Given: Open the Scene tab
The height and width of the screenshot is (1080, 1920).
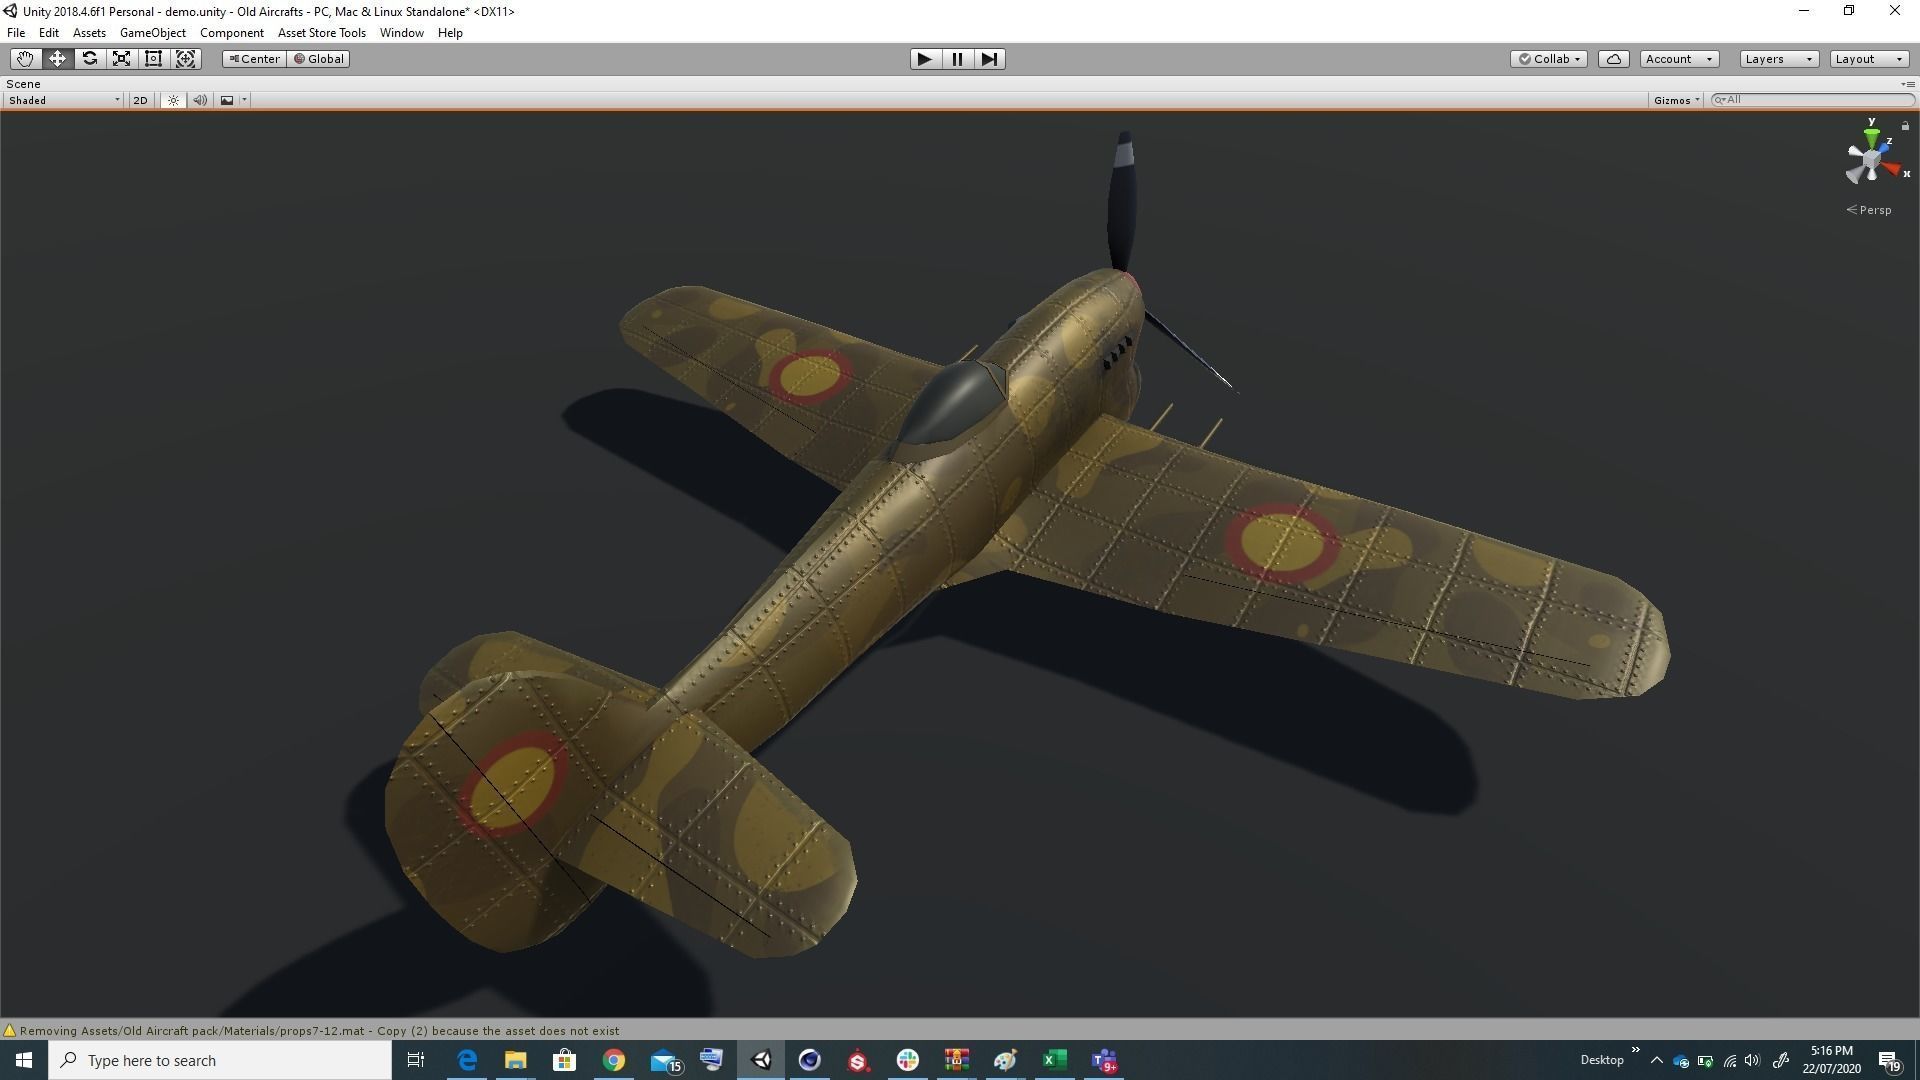Looking at the screenshot, I should 24,84.
